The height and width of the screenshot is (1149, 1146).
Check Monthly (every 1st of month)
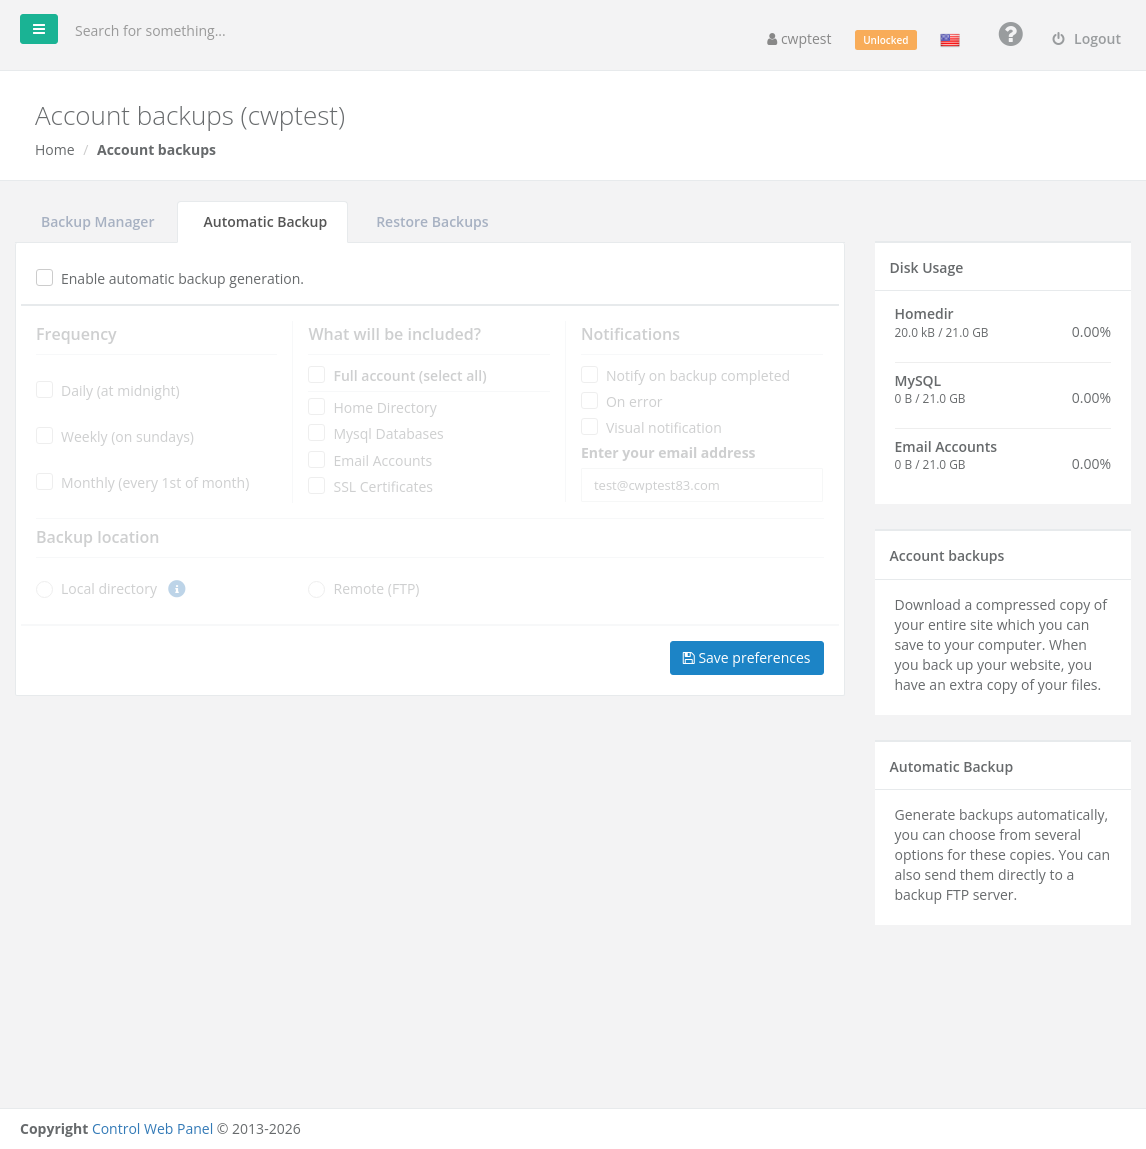pyautogui.click(x=45, y=482)
